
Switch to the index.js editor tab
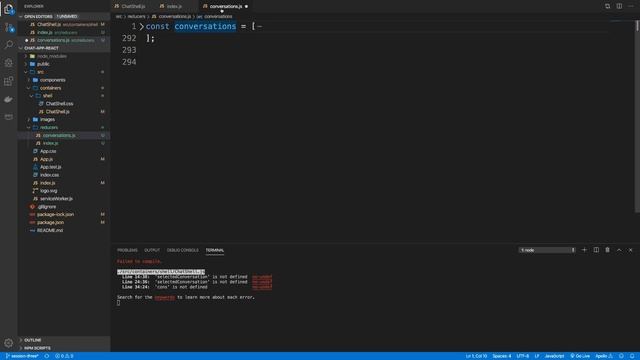[174, 6]
